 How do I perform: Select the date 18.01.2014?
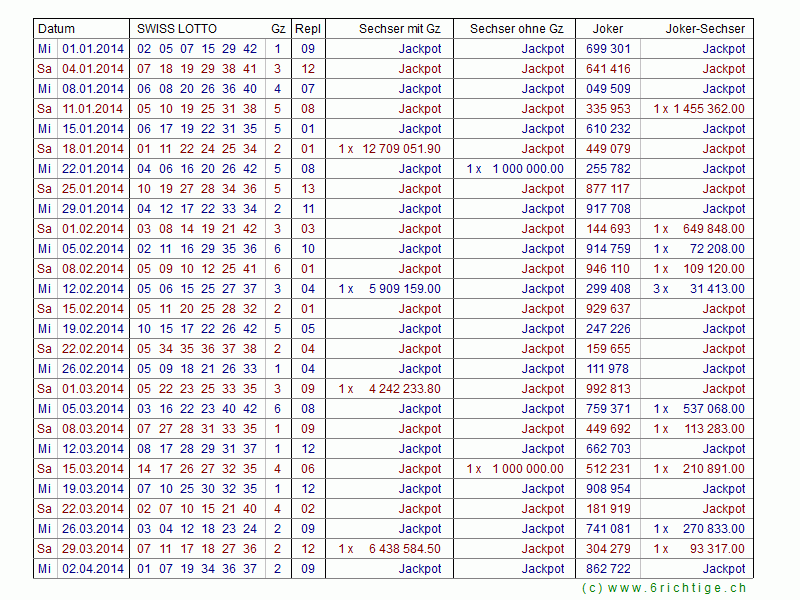[x=93, y=149]
